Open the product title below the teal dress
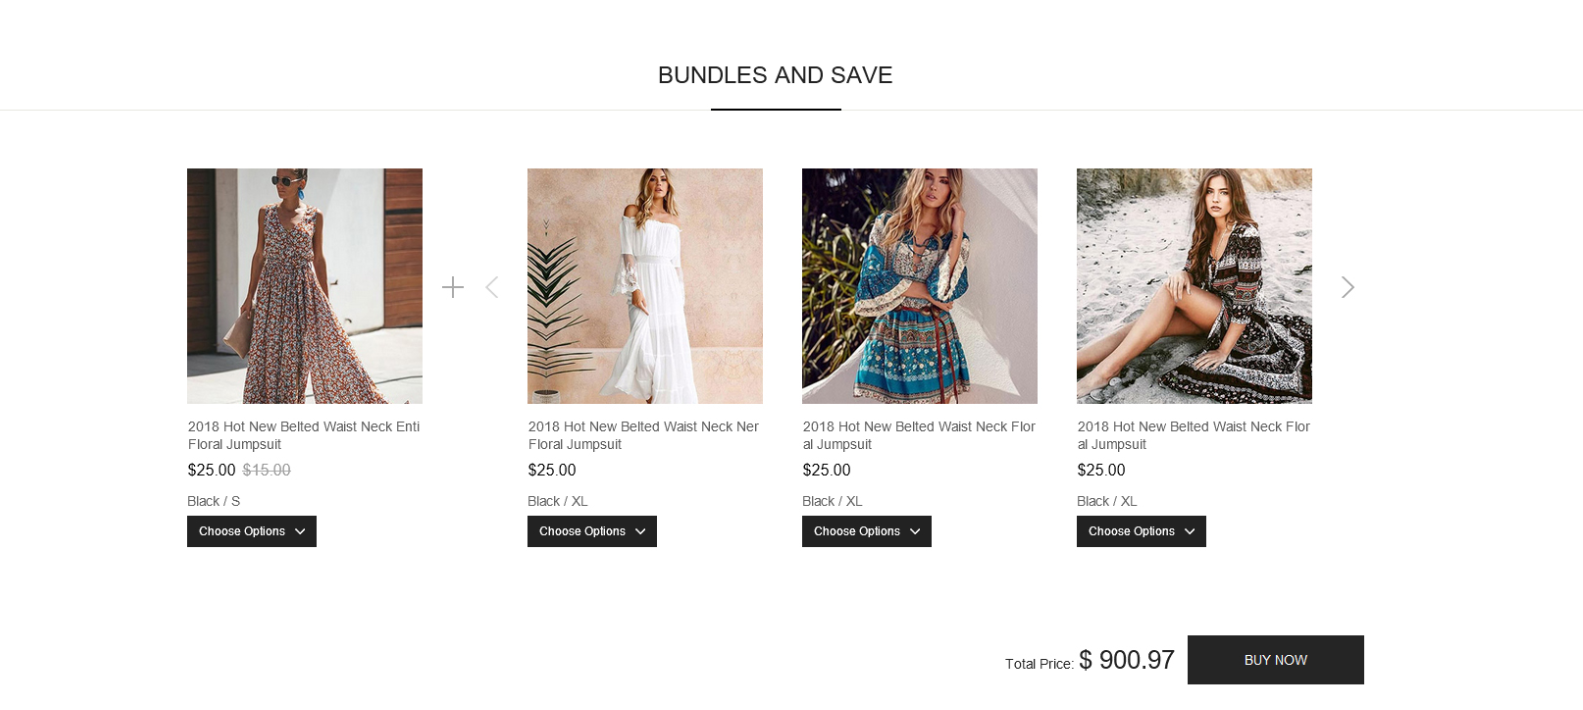The image size is (1583, 710). click(918, 435)
